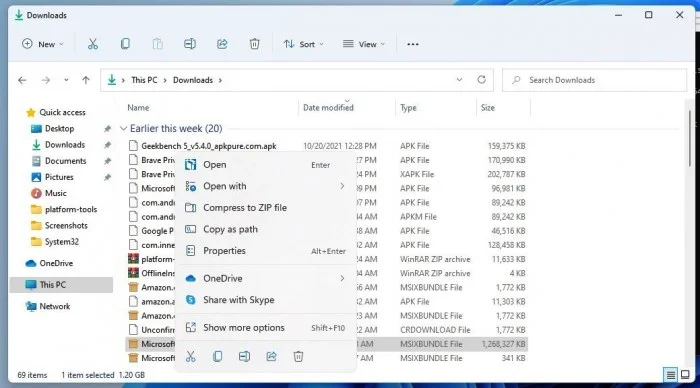Click This PC in the address breadcrumb
The image size is (700, 388).
tap(144, 80)
